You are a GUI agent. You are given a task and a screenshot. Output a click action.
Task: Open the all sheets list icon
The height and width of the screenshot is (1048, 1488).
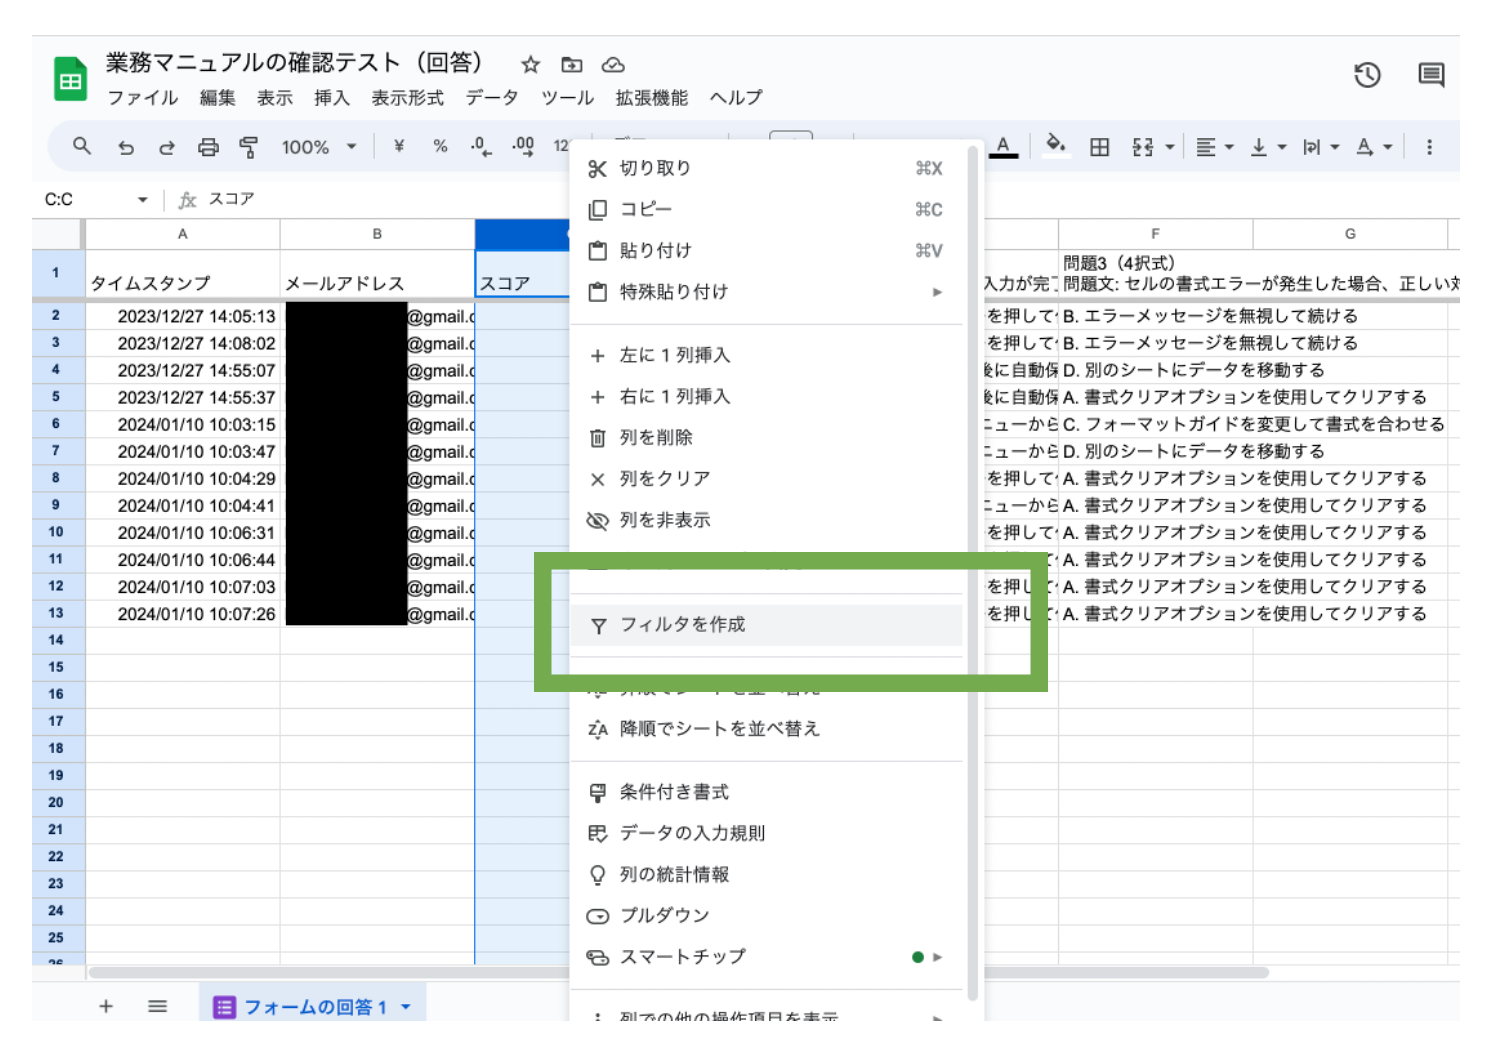(157, 1006)
